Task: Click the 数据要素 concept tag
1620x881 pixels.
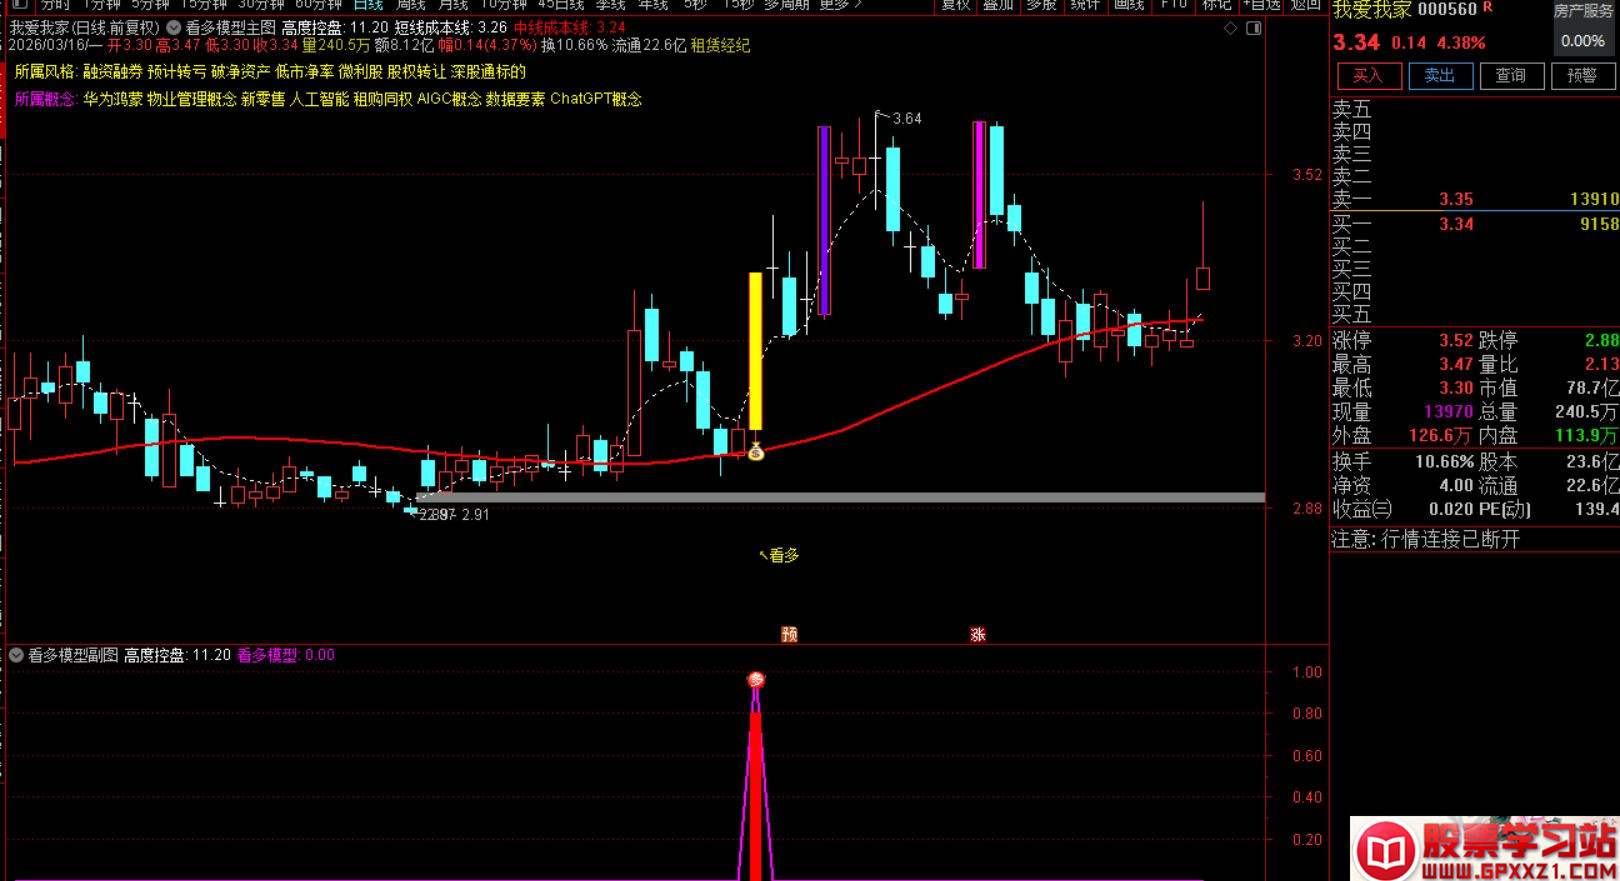Action: tap(515, 99)
